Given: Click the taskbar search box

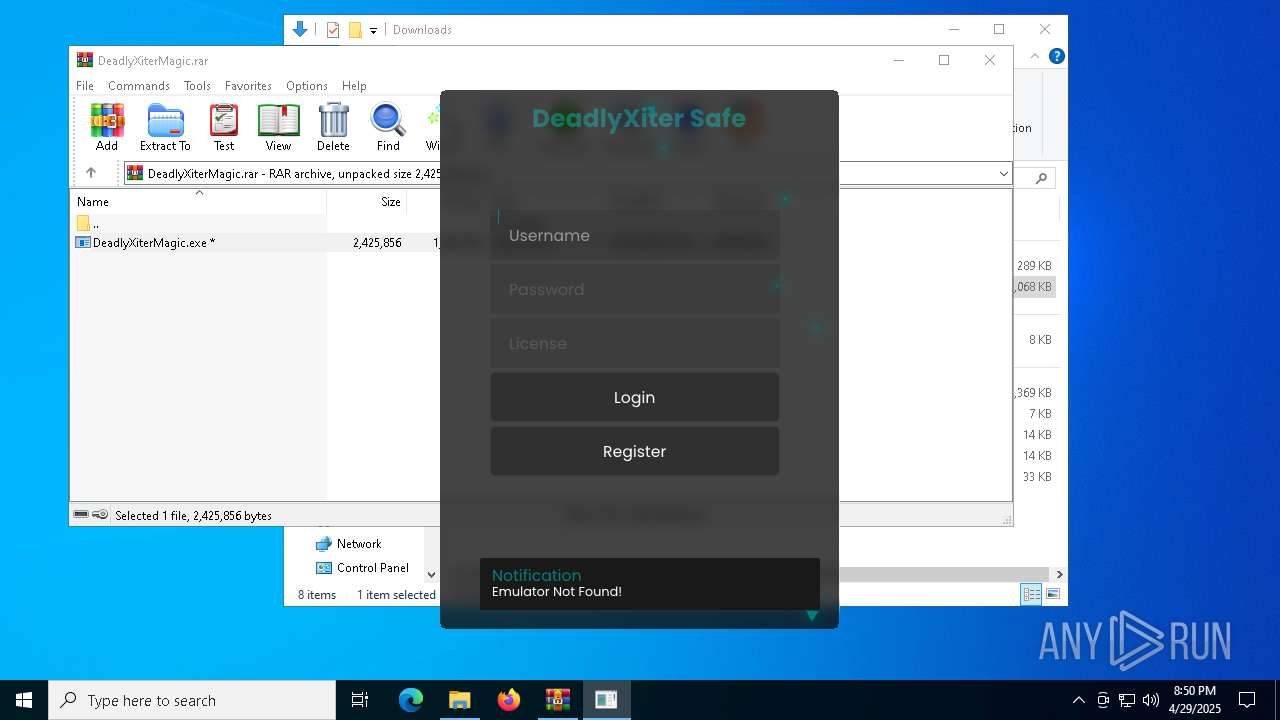Looking at the screenshot, I should pyautogui.click(x=192, y=700).
